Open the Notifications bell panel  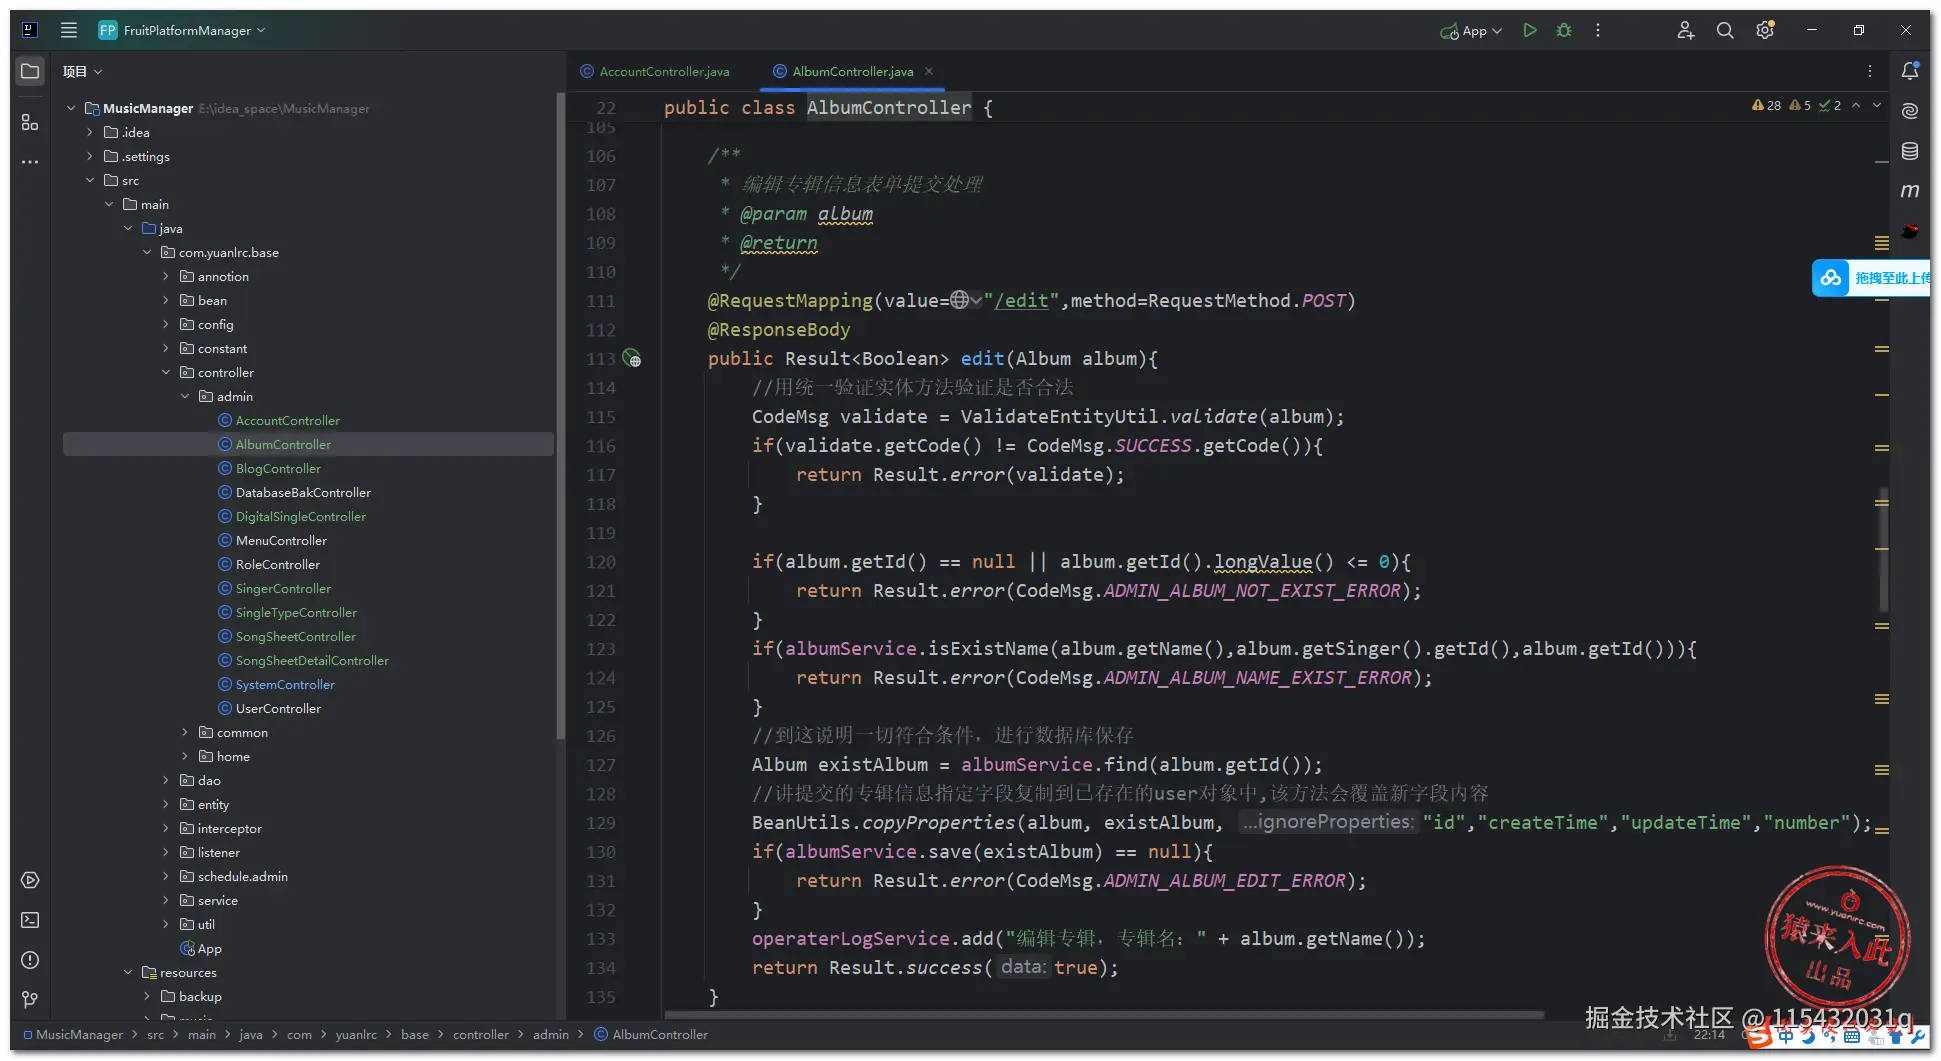[1910, 71]
